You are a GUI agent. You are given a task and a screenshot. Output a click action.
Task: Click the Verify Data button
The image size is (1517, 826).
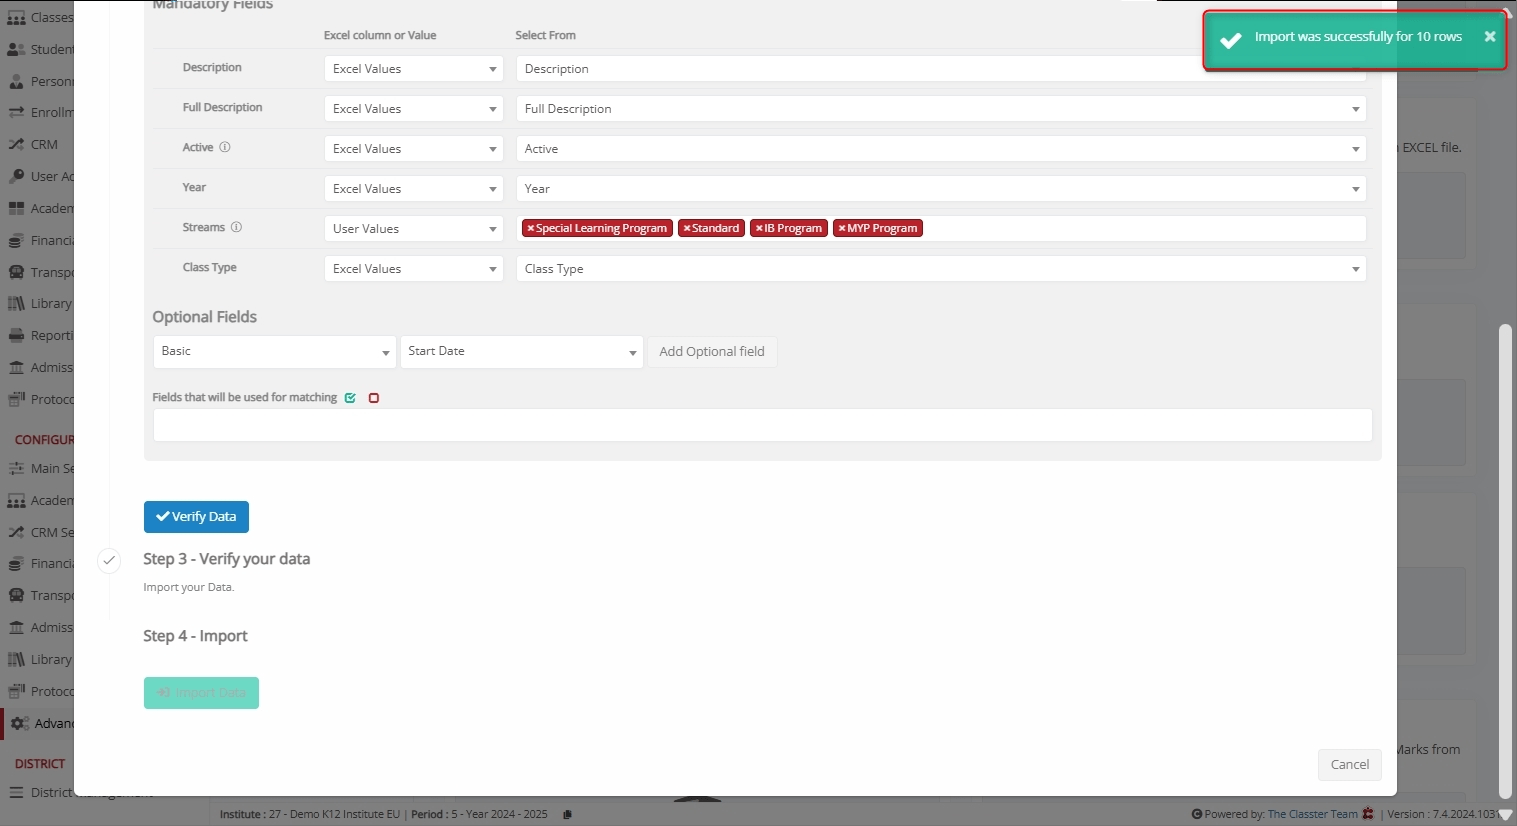point(196,517)
